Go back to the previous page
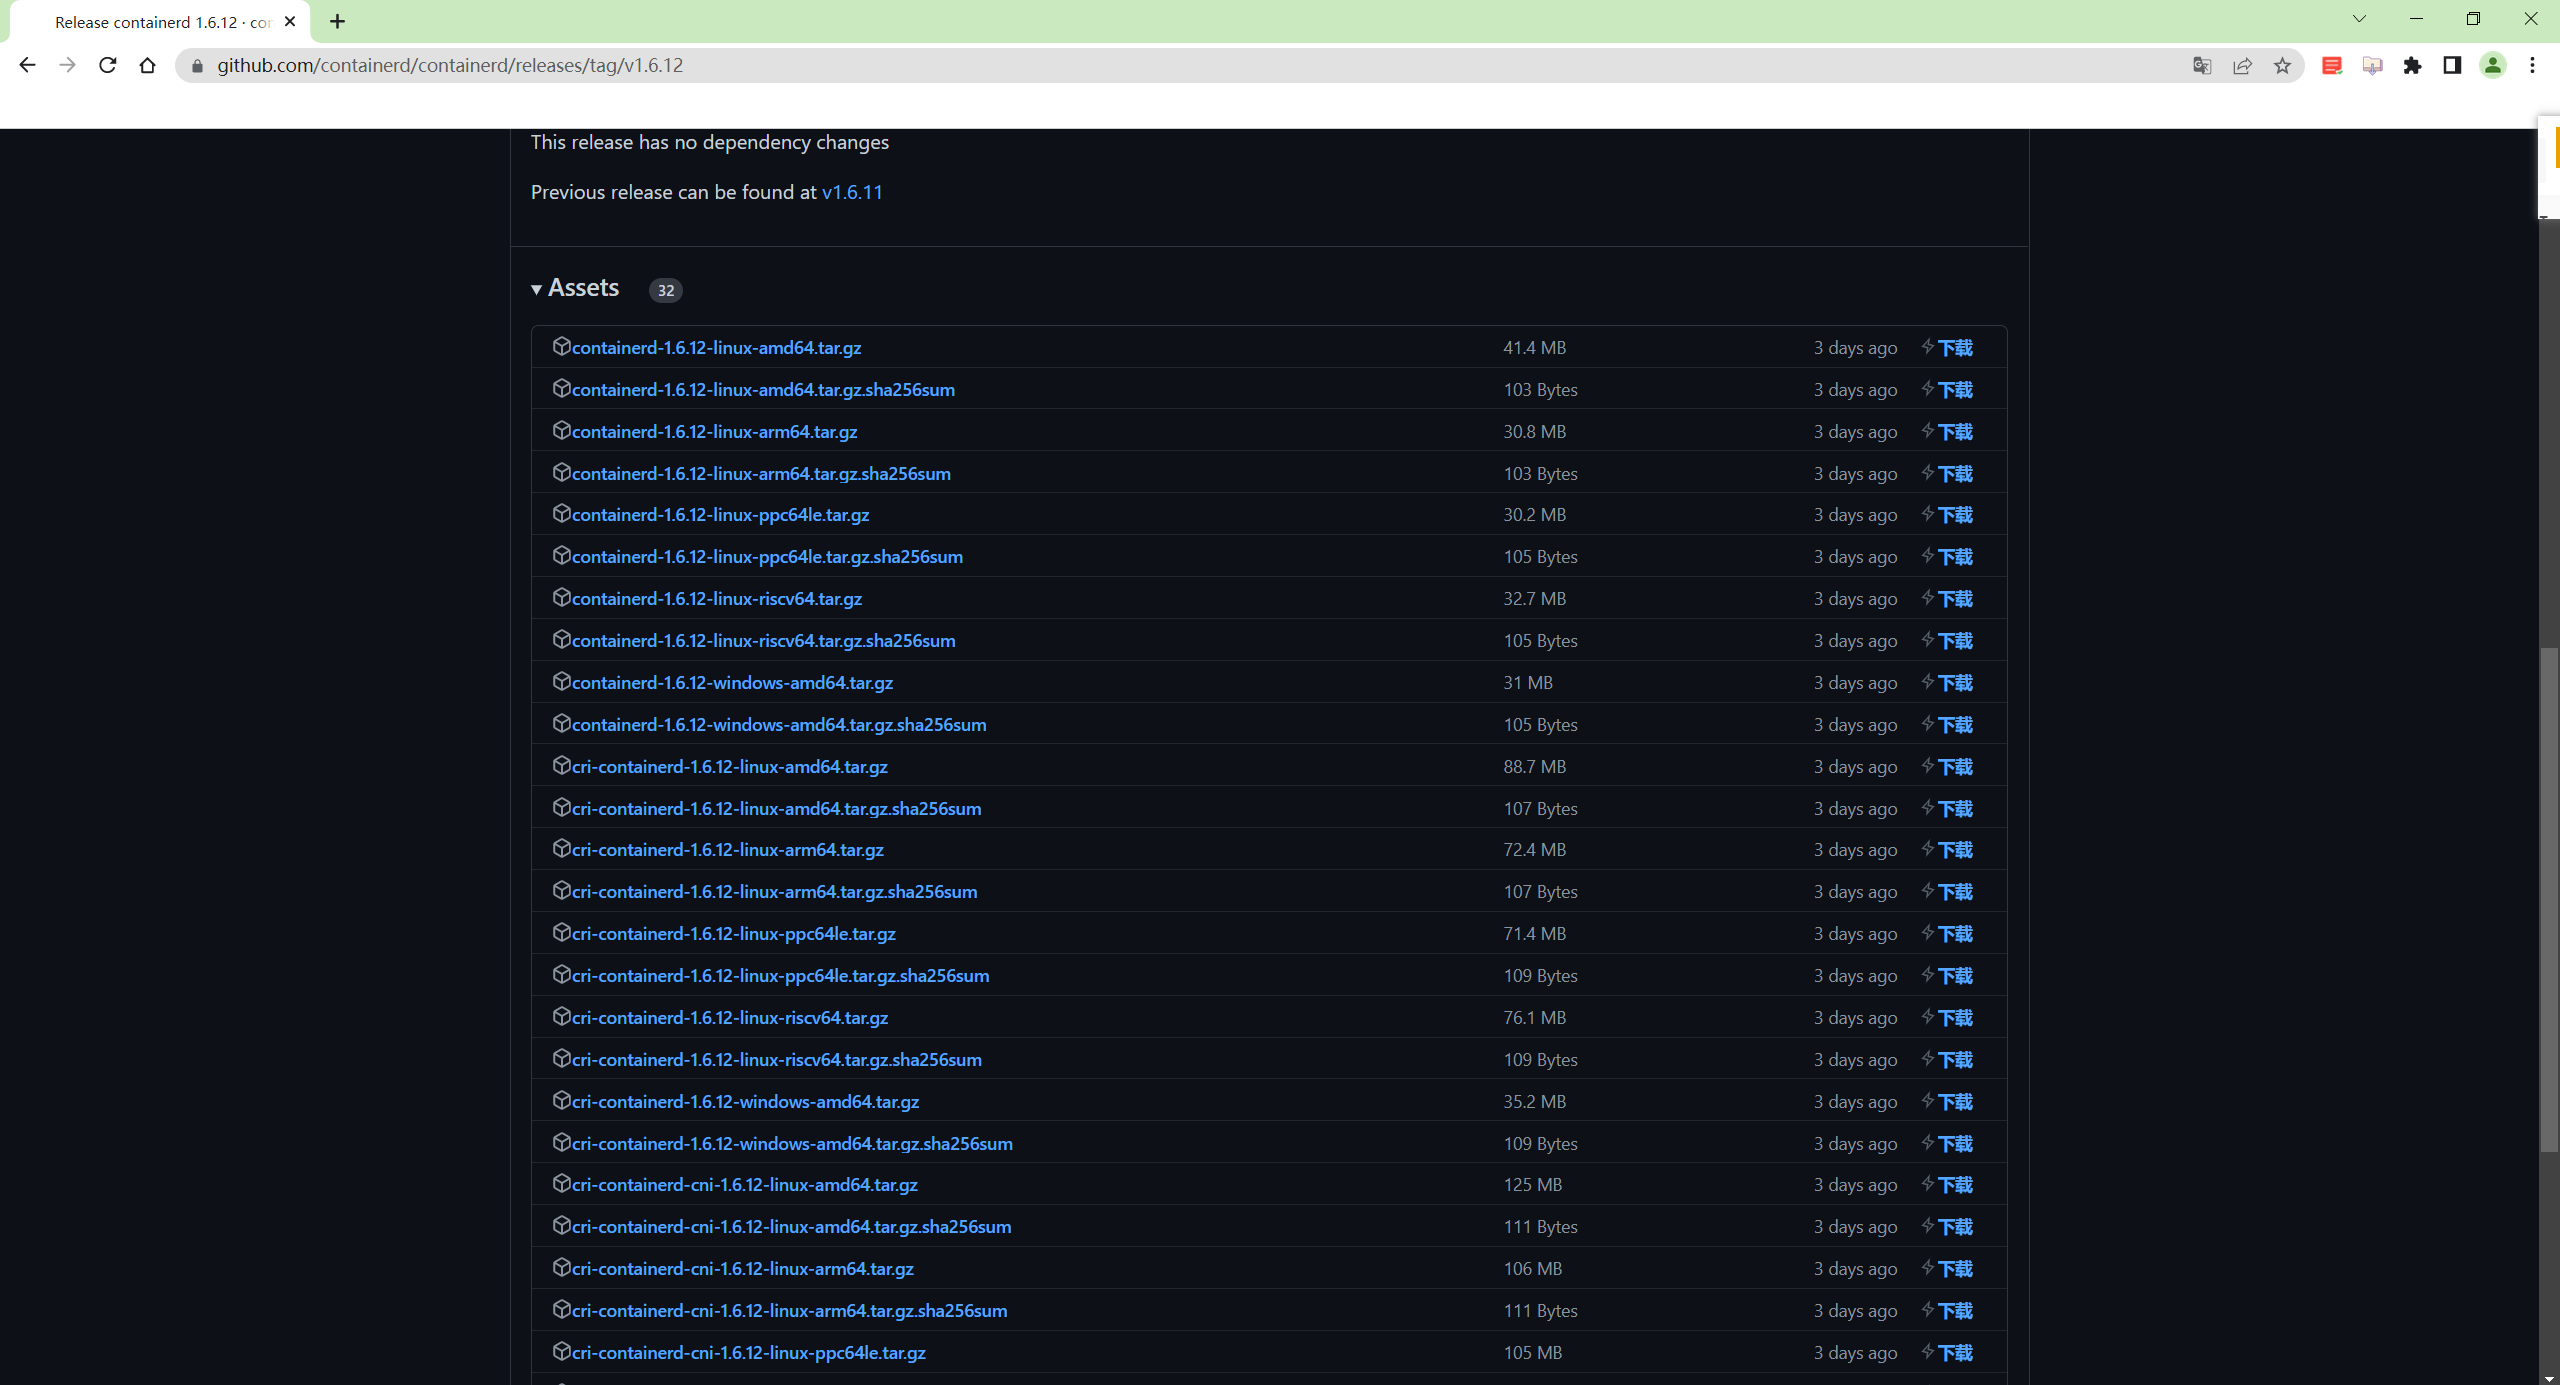Screen dimensions: 2560x1385 point(27,65)
